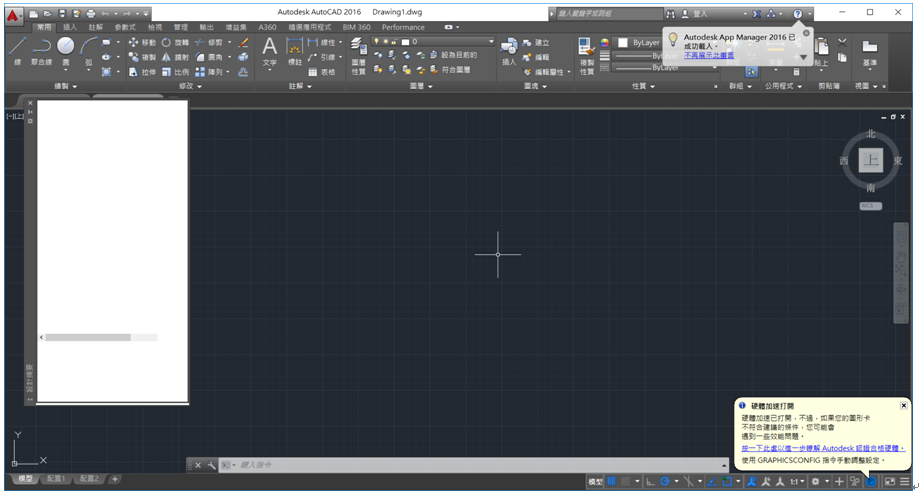Open the object color ByLayer swatch dropdown
Image resolution: width=921 pixels, height=497 pixels.
(x=639, y=42)
